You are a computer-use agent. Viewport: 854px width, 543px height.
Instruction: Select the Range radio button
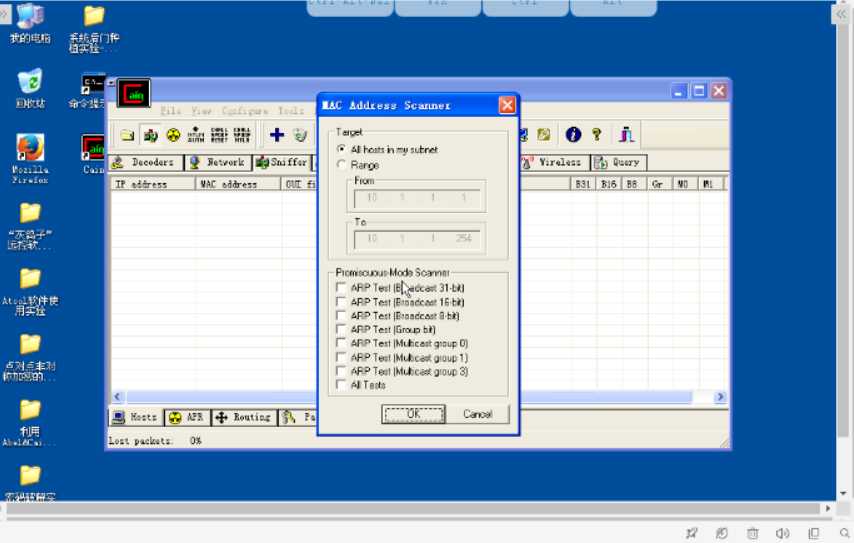point(341,164)
